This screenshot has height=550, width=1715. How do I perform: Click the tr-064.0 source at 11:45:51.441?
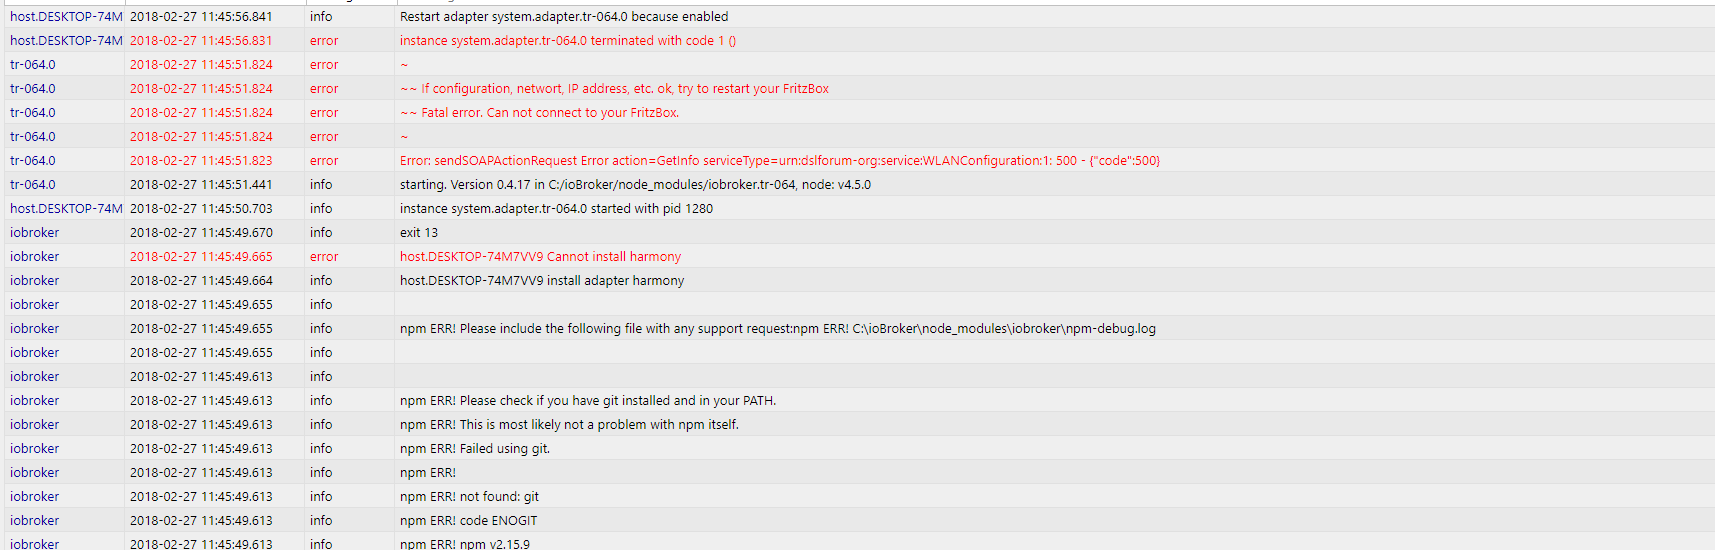point(33,185)
